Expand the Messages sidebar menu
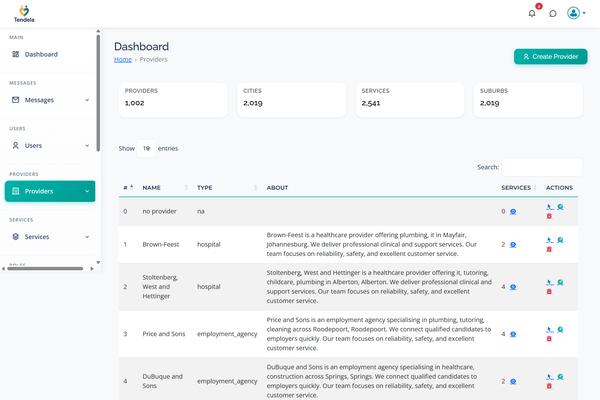 pyautogui.click(x=50, y=100)
